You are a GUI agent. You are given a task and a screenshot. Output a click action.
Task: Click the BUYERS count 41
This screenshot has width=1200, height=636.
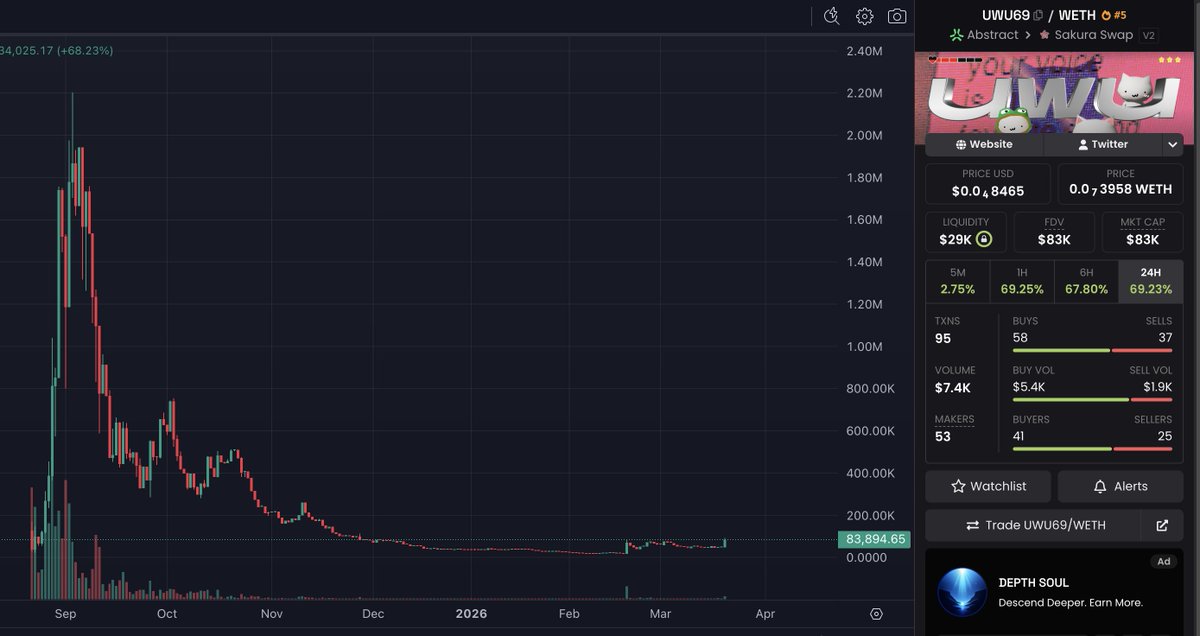click(x=1020, y=436)
